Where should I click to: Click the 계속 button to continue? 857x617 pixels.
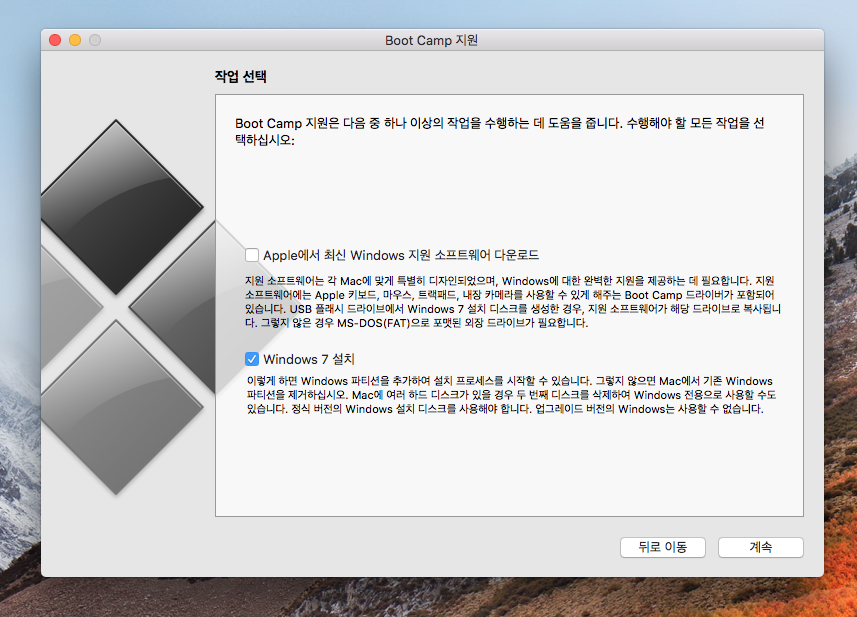[x=760, y=547]
